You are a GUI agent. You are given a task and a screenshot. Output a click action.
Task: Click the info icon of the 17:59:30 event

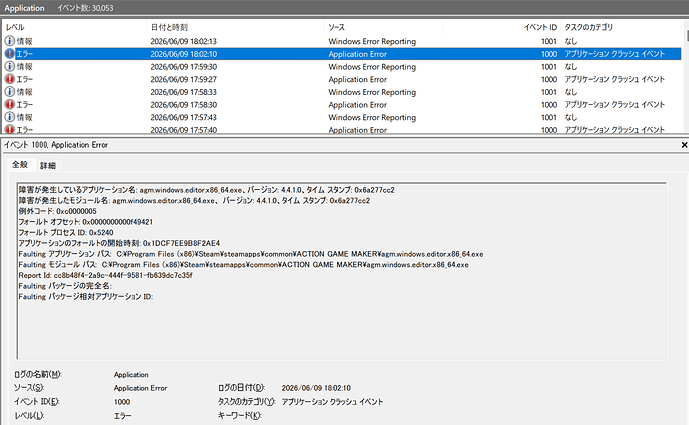[x=9, y=66]
